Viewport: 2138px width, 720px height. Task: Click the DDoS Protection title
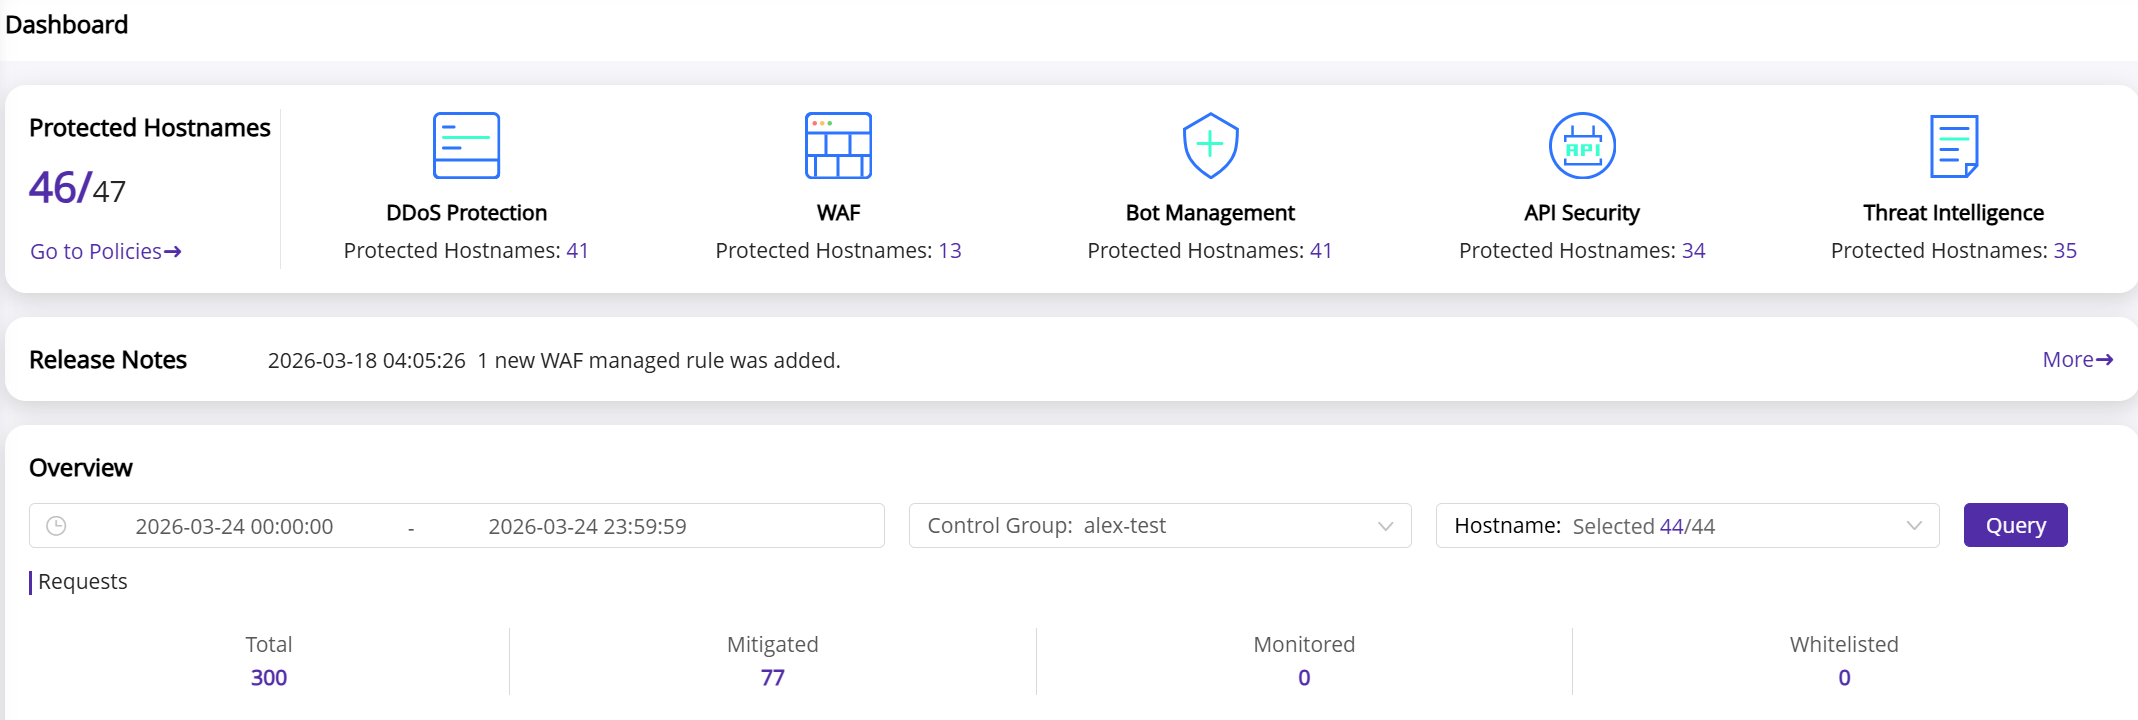pos(466,213)
